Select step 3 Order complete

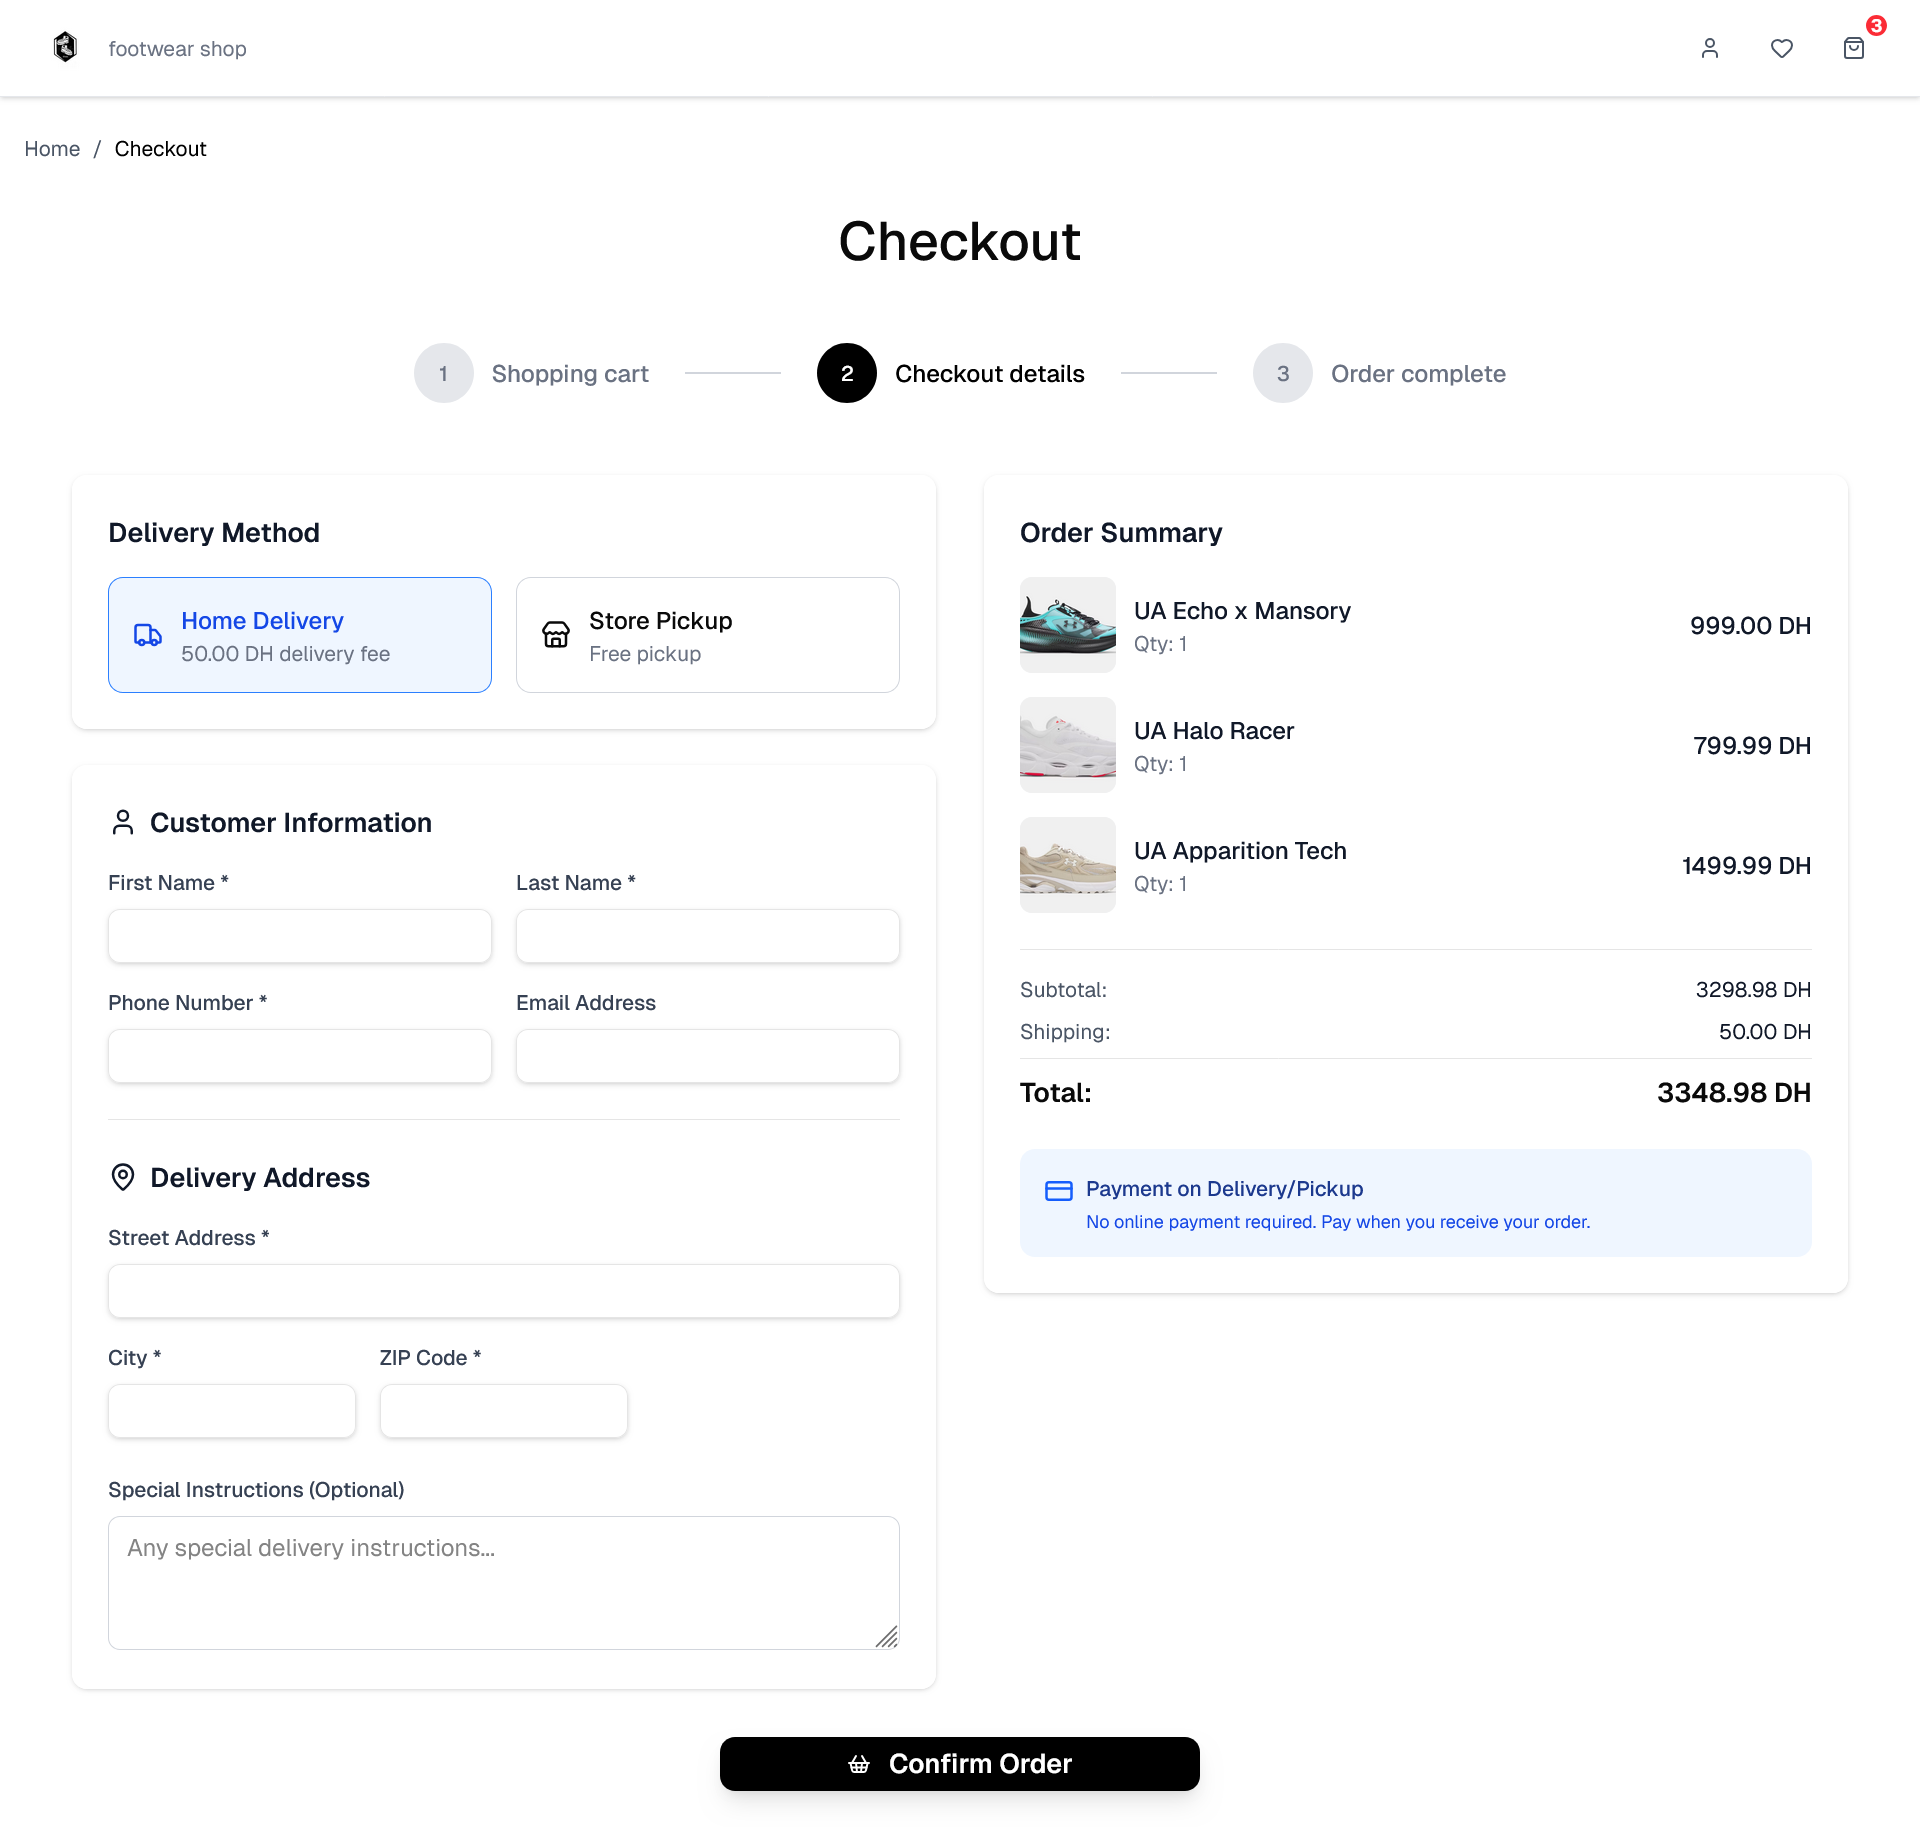1282,373
